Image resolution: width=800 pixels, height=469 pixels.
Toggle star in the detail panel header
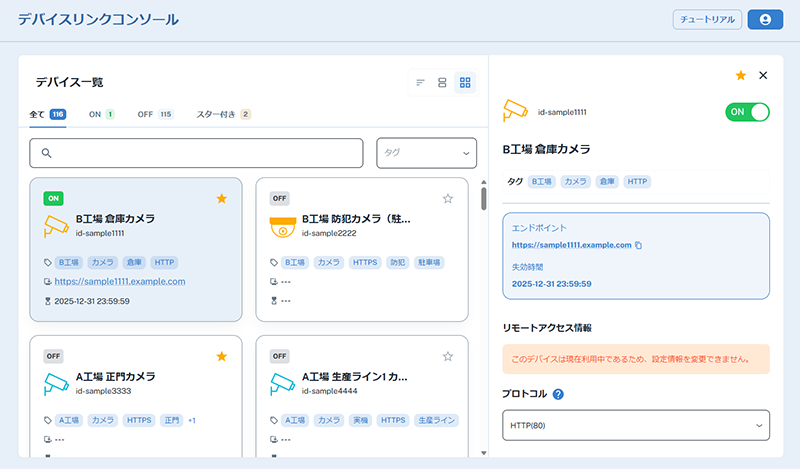coord(740,75)
